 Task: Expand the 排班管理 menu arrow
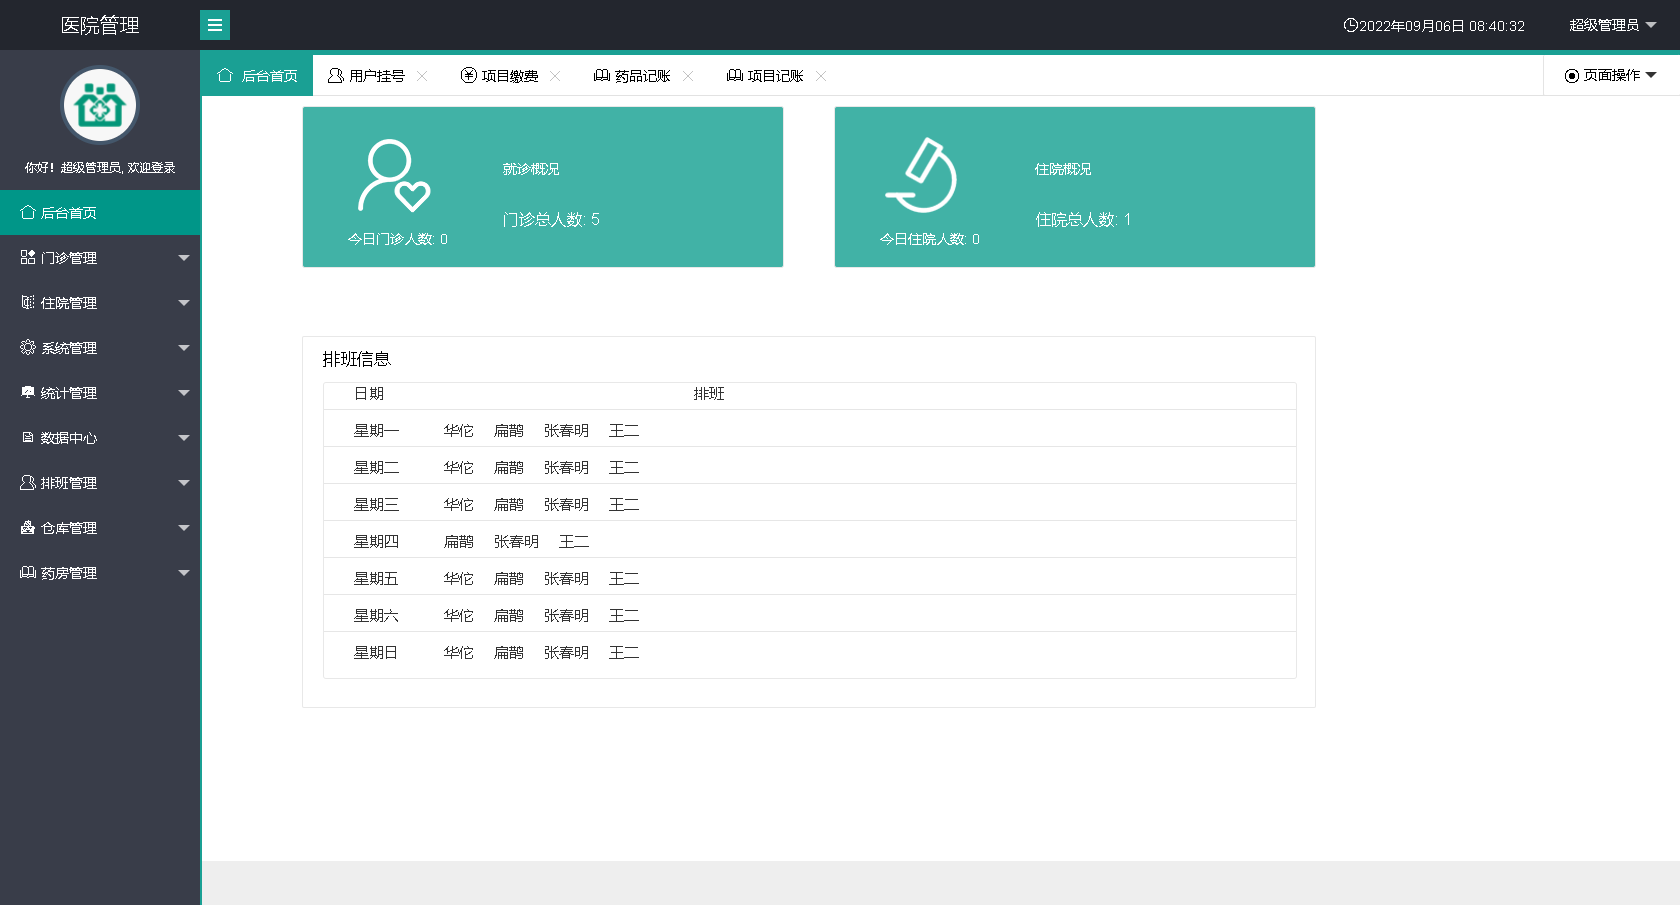(184, 483)
